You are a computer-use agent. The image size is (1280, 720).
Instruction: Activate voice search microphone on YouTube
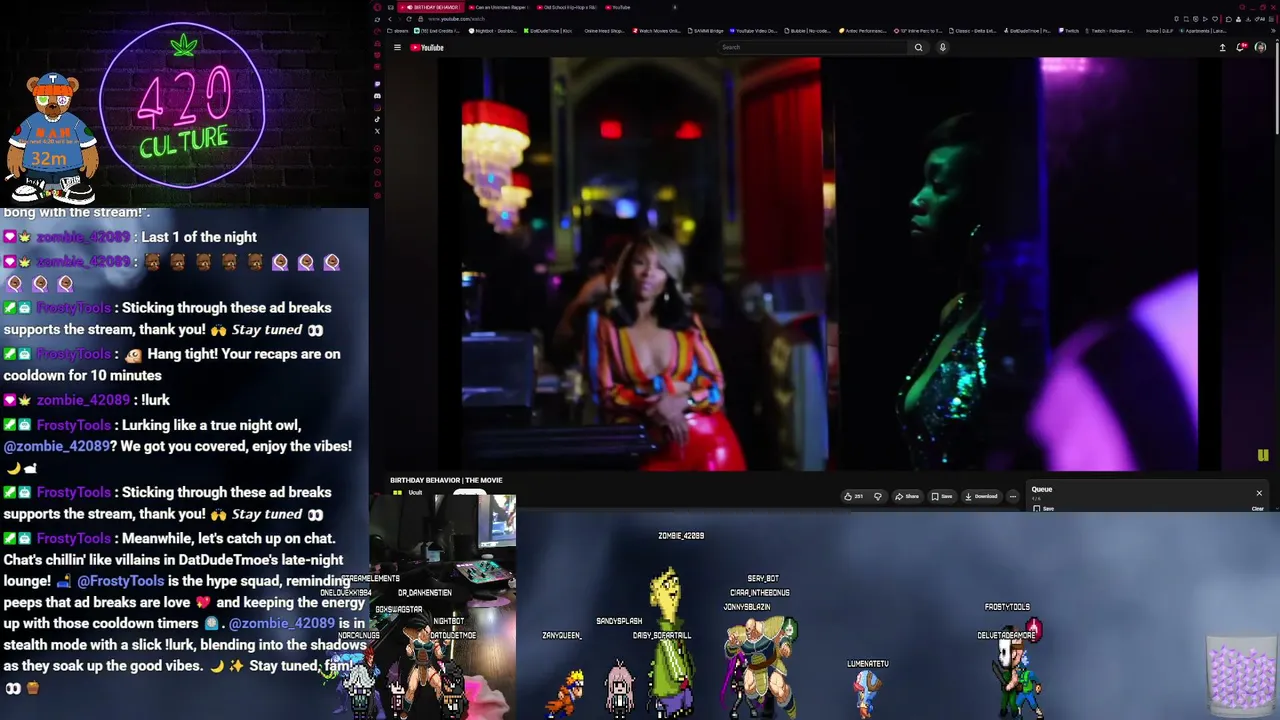point(942,47)
